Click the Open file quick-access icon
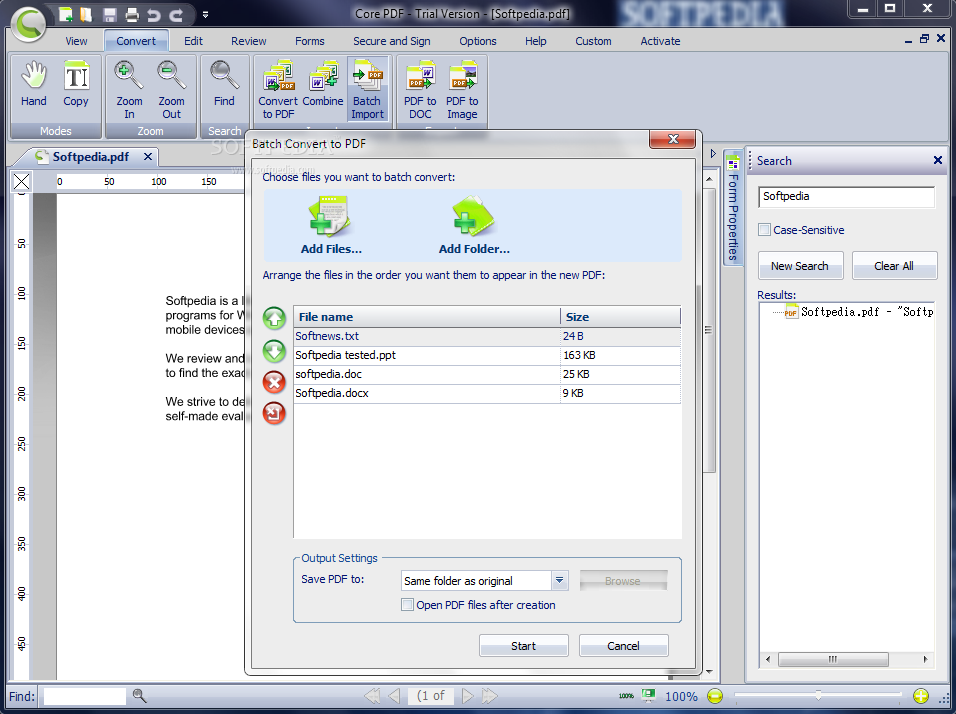 pos(86,14)
